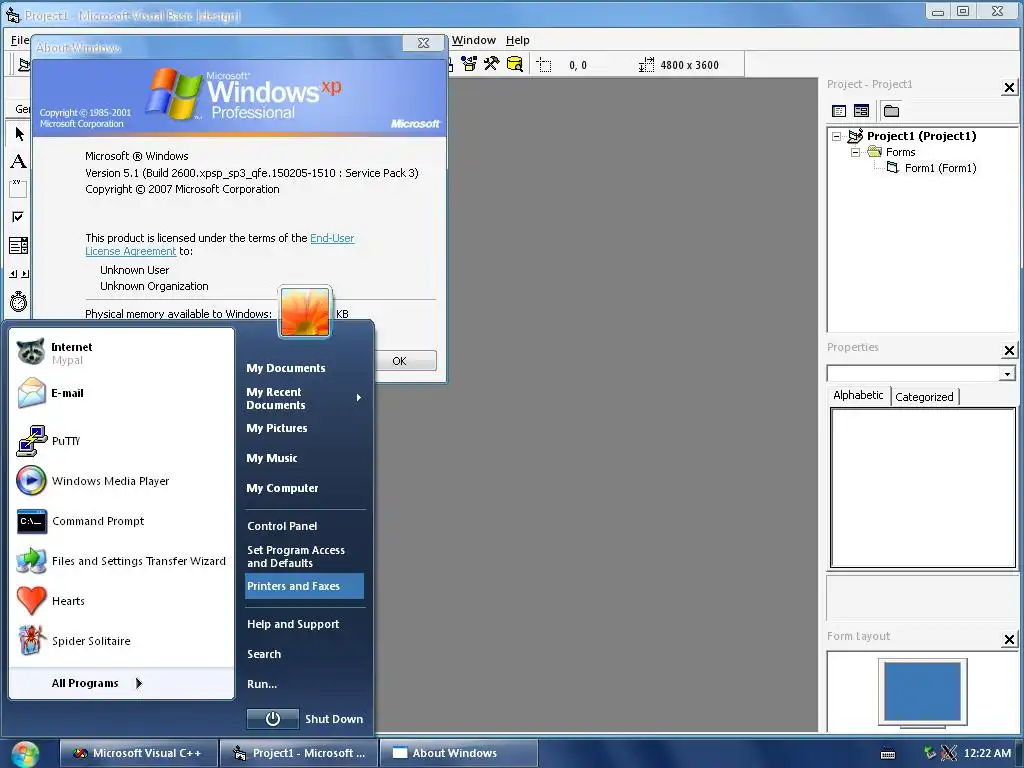The width and height of the screenshot is (1024, 768).
Task: Open Windows Media Player from Start menu
Action: 122,481
